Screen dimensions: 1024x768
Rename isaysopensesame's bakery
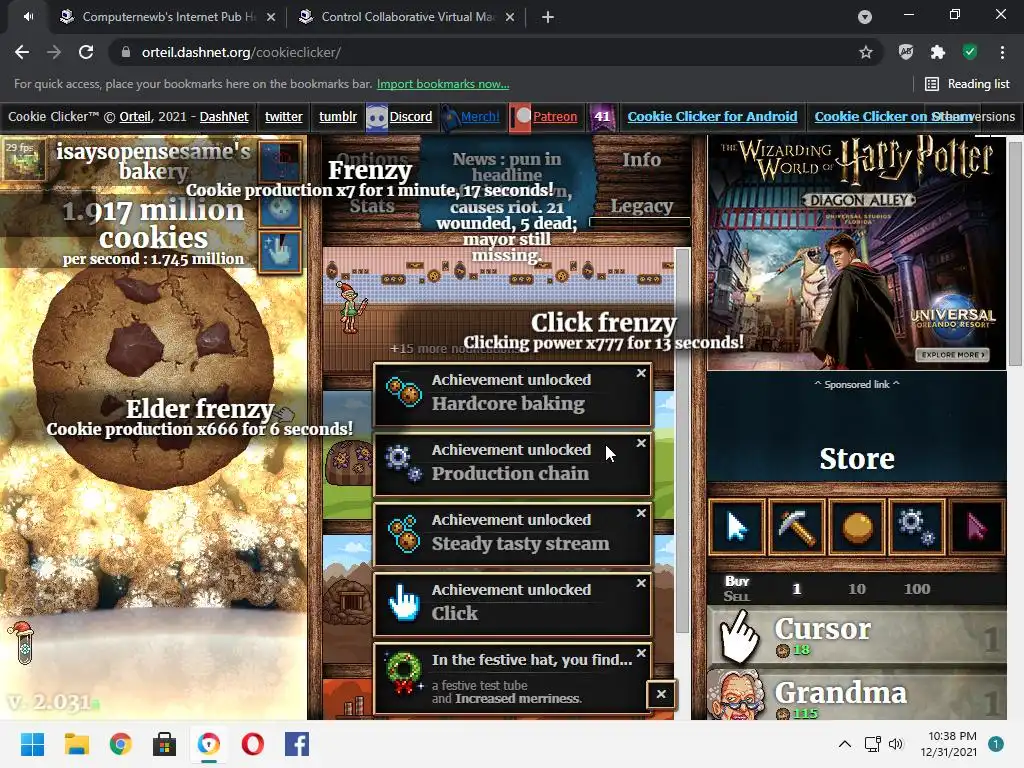pos(153,161)
